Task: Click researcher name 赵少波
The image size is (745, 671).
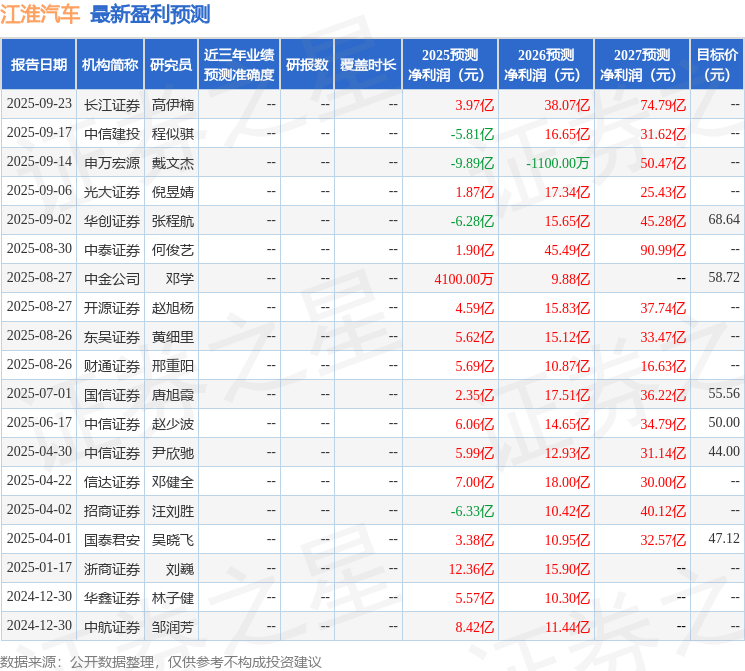Action: 172,424
